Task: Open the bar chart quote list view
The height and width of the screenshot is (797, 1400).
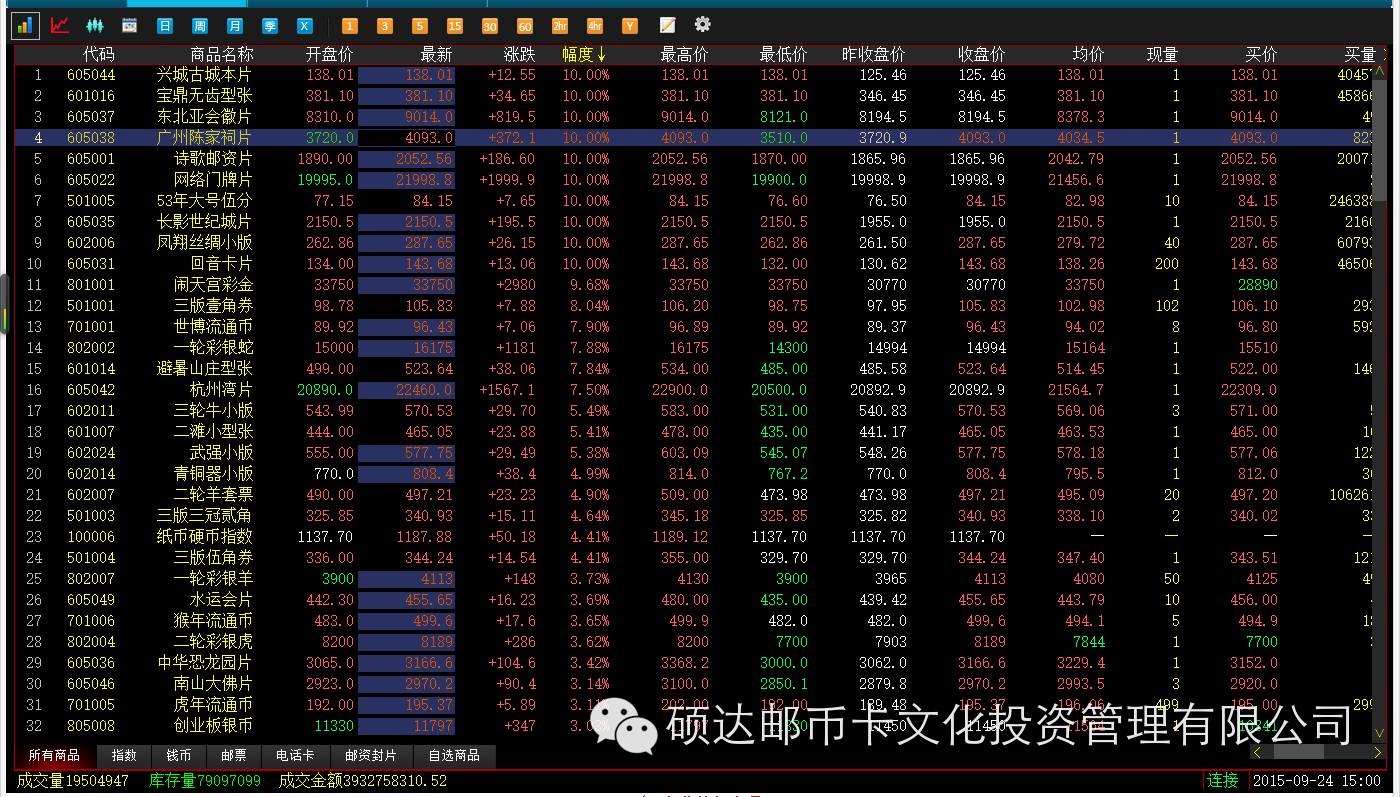Action: (x=25, y=25)
